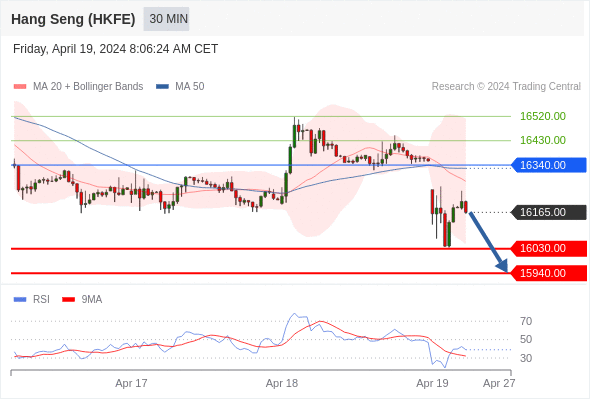This screenshot has width=590, height=400.
Task: Click the date line Friday, April 19, 2024
Action: click(x=116, y=49)
